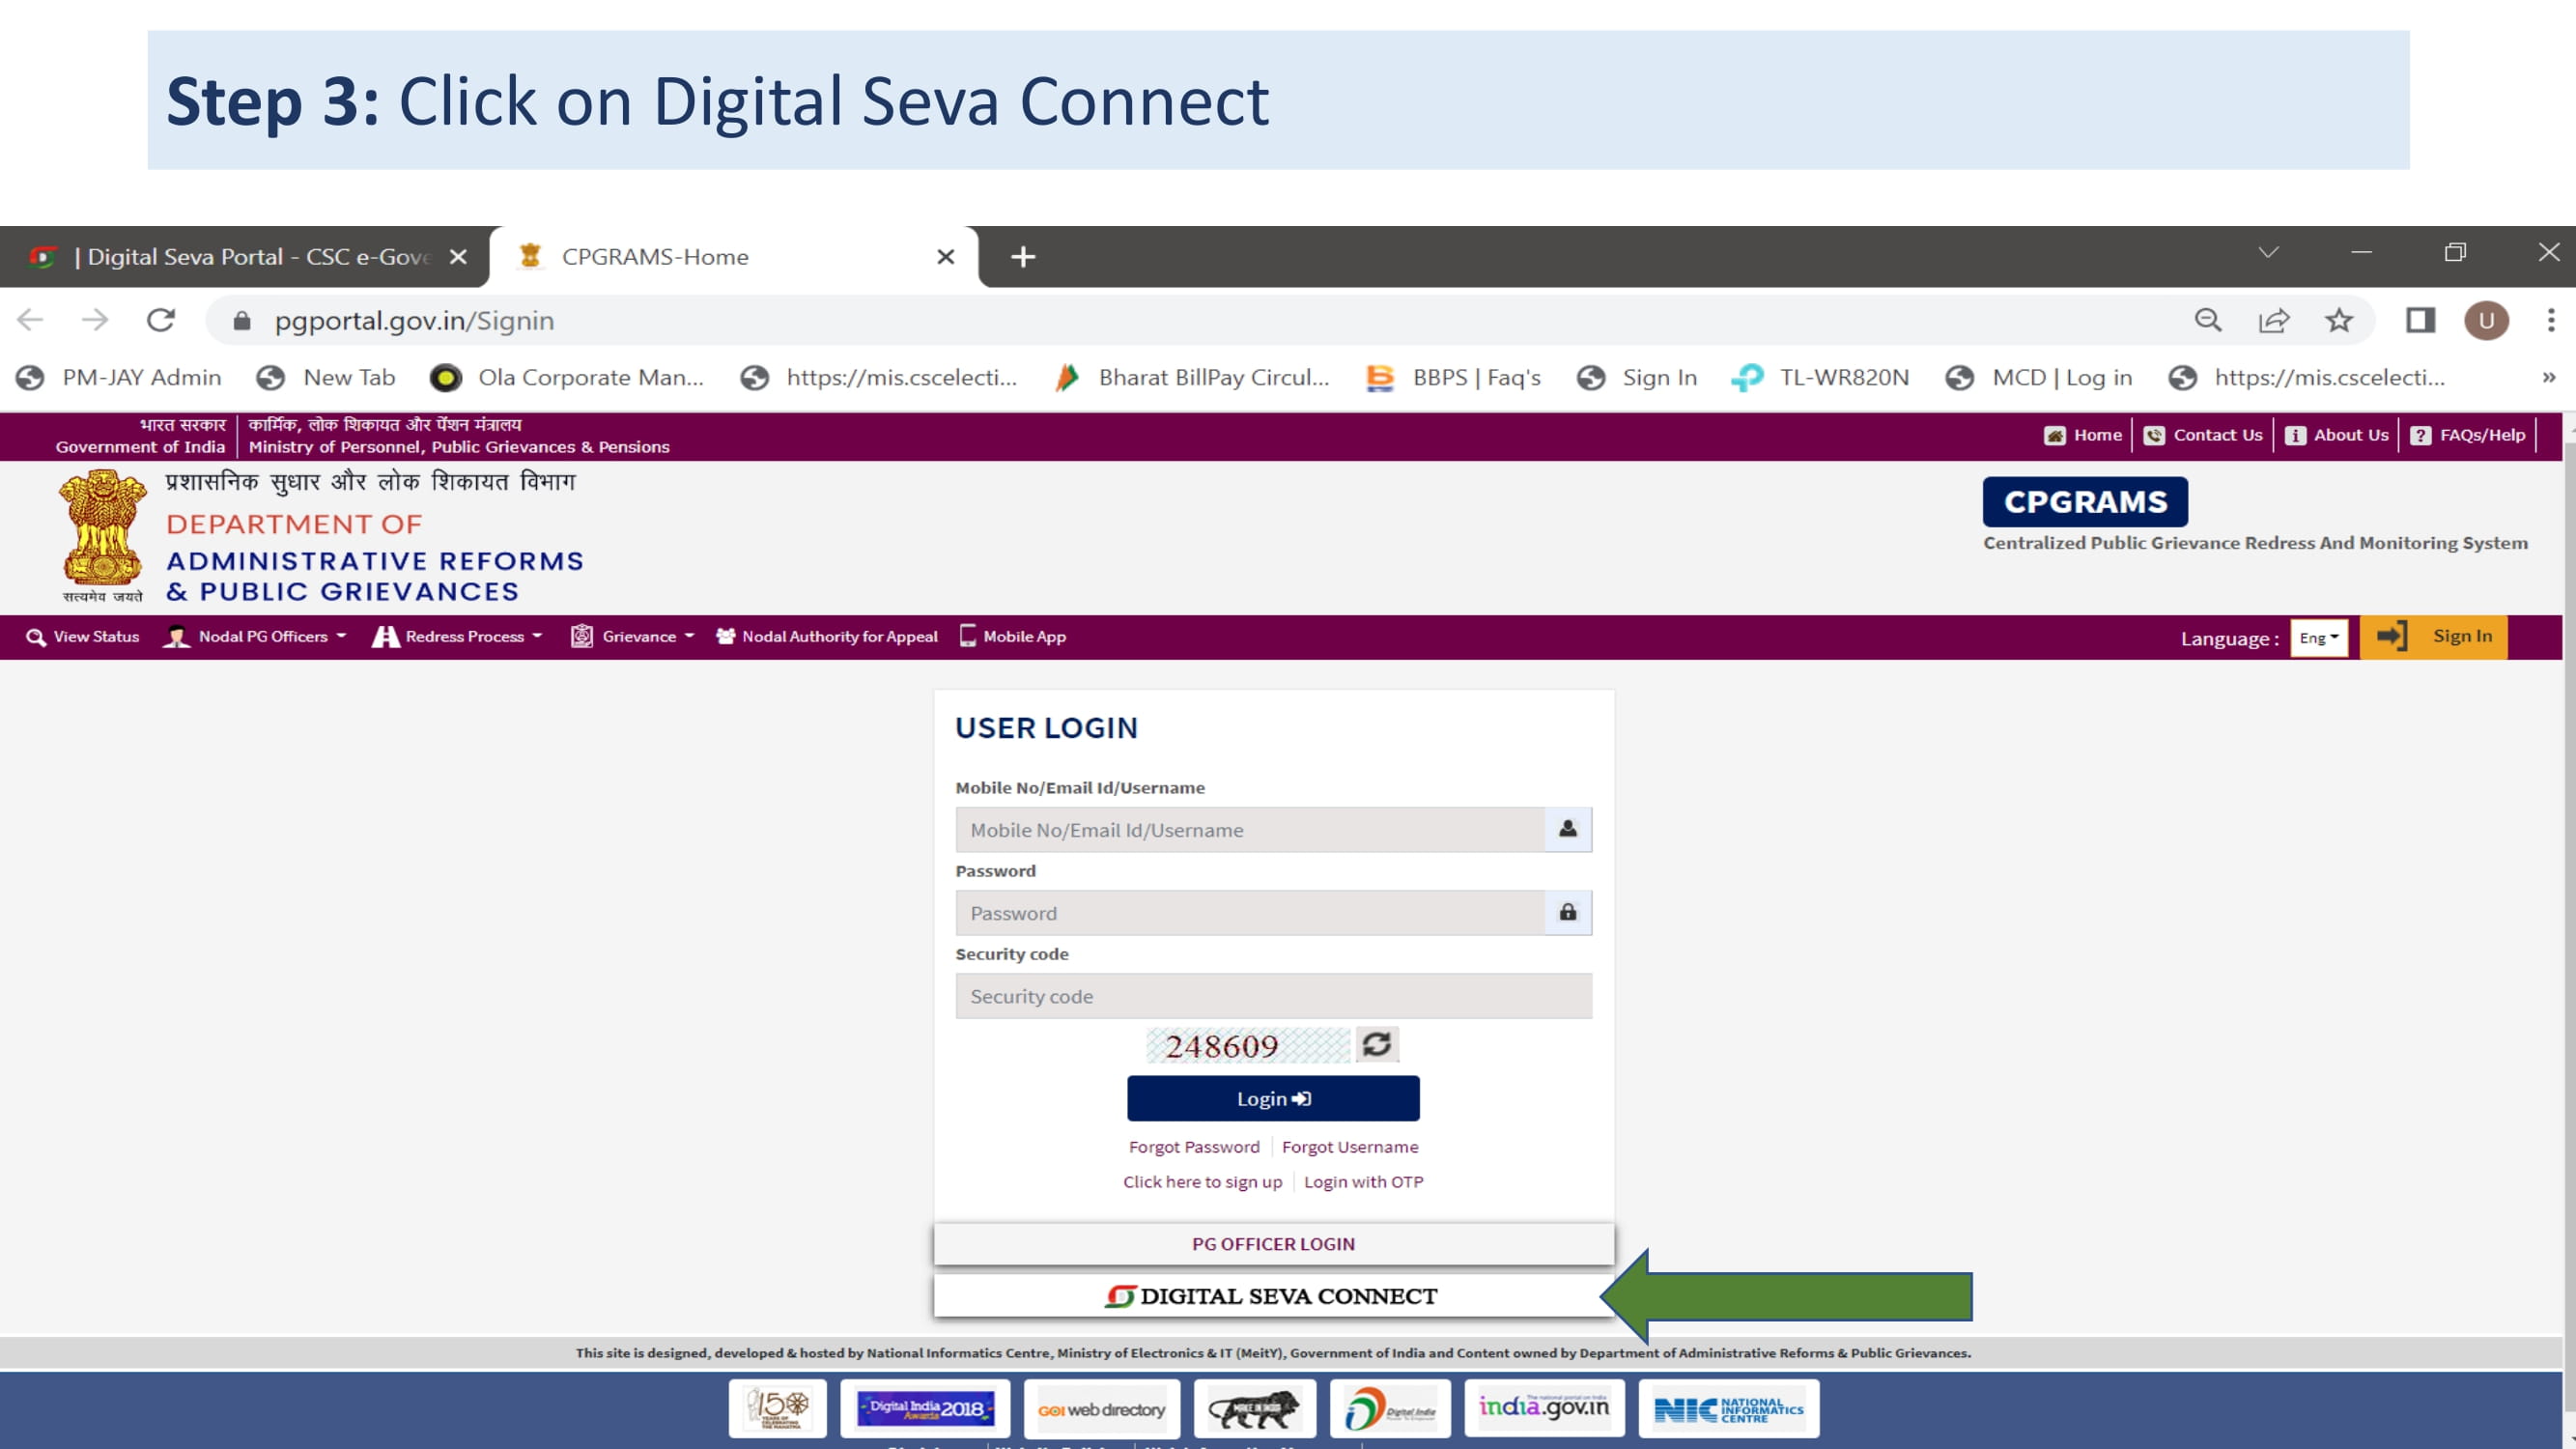Viewport: 2576px width, 1449px height.
Task: Expand the Grievance menu
Action: (x=632, y=636)
